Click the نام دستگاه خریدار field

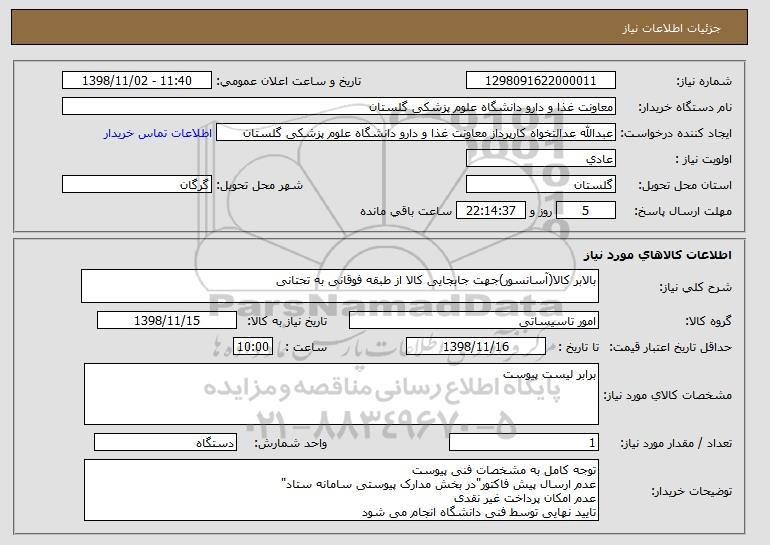339,107
